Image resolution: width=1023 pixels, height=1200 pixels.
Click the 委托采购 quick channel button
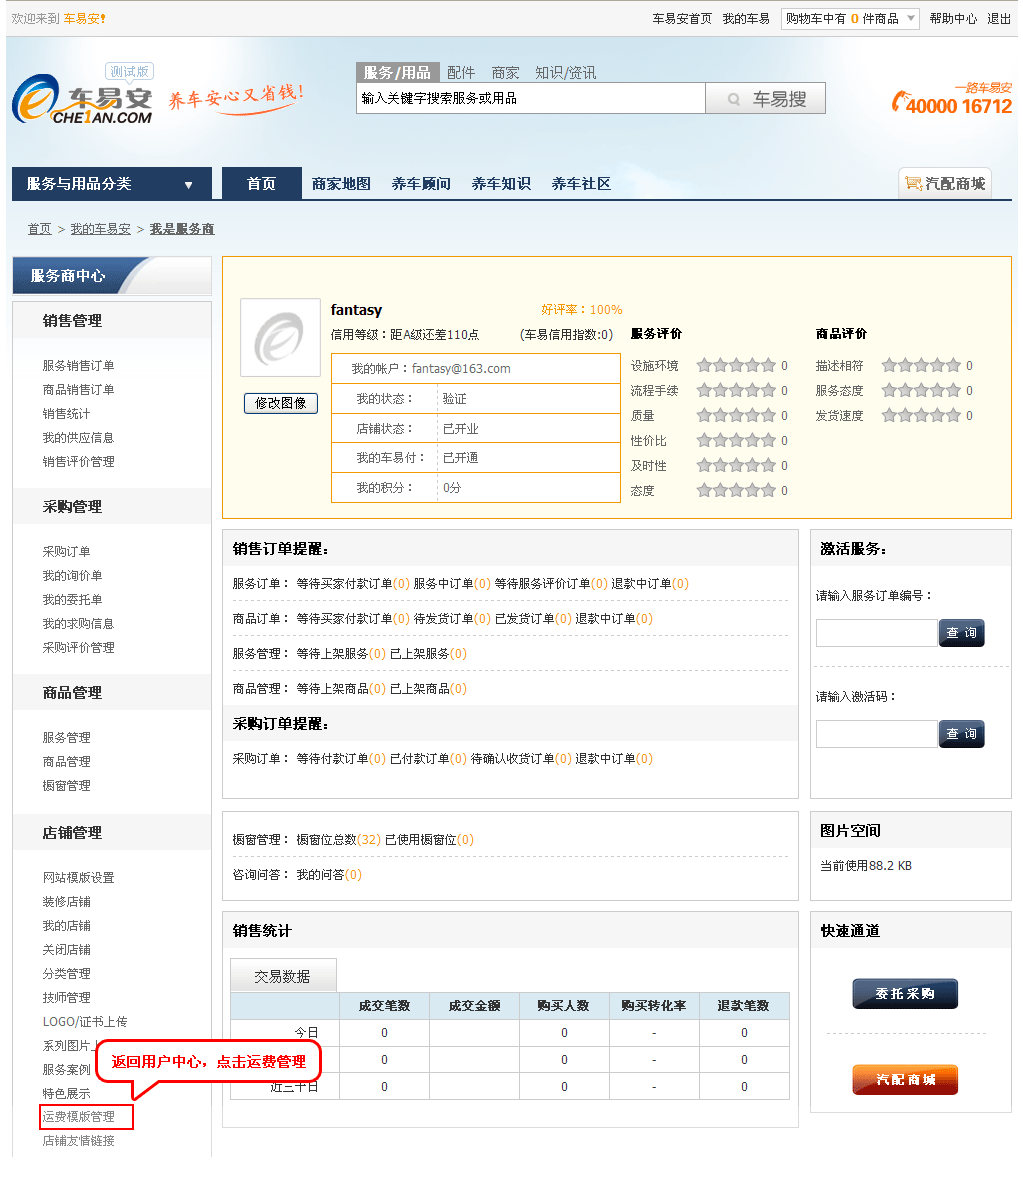[905, 994]
